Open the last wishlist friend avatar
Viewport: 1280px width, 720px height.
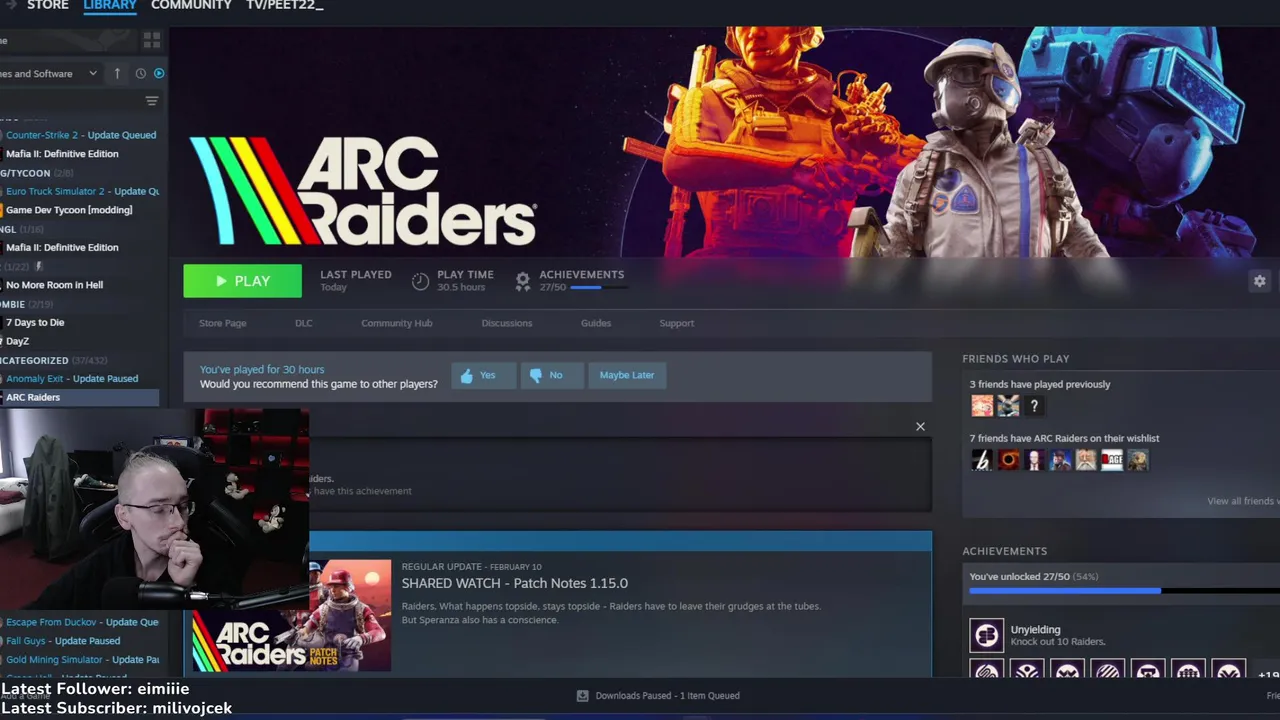coord(1138,460)
